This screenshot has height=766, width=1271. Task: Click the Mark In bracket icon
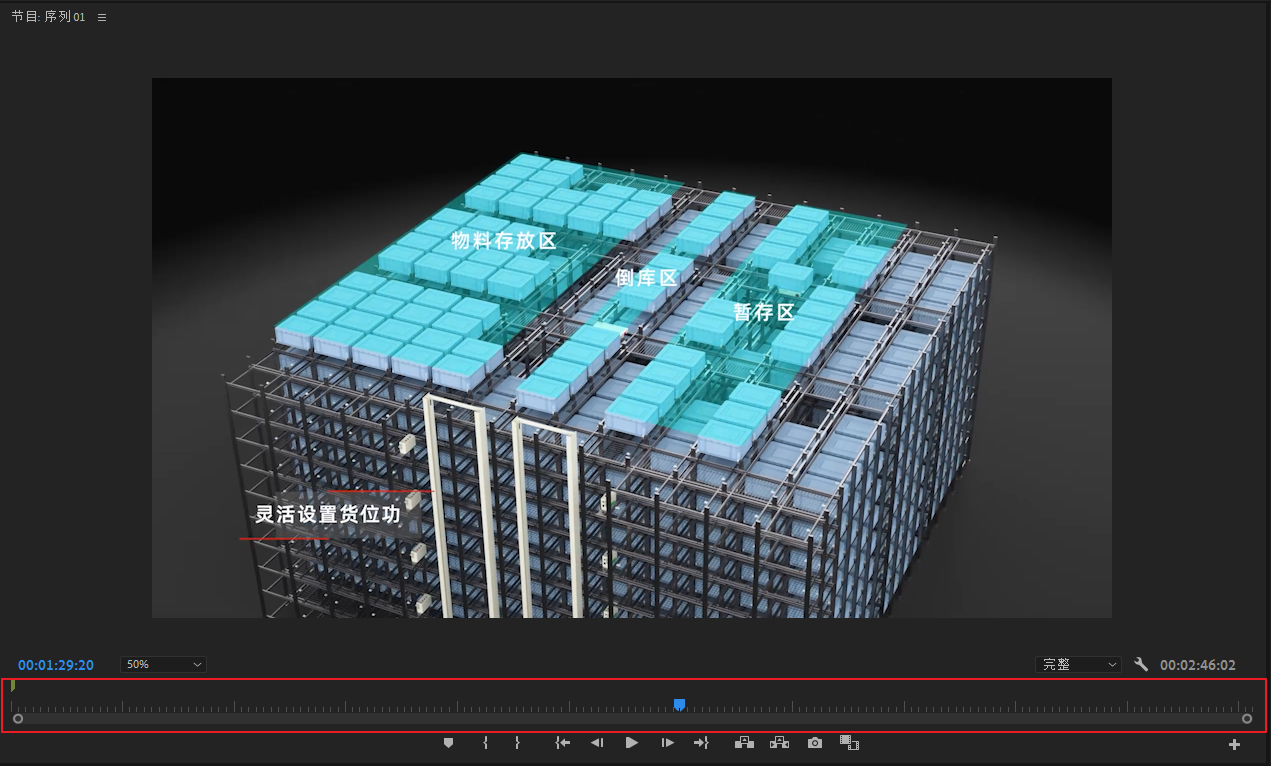(x=485, y=743)
